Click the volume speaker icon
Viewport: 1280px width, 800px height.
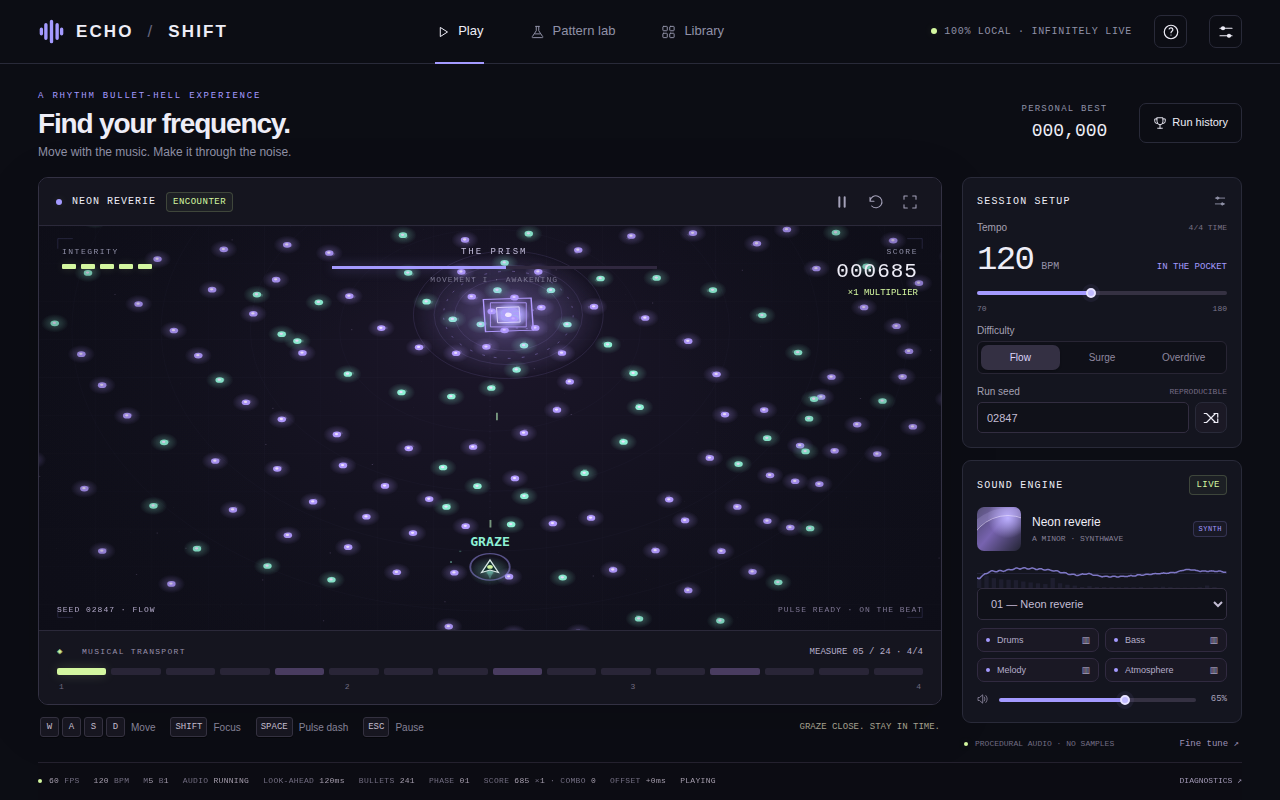point(983,699)
